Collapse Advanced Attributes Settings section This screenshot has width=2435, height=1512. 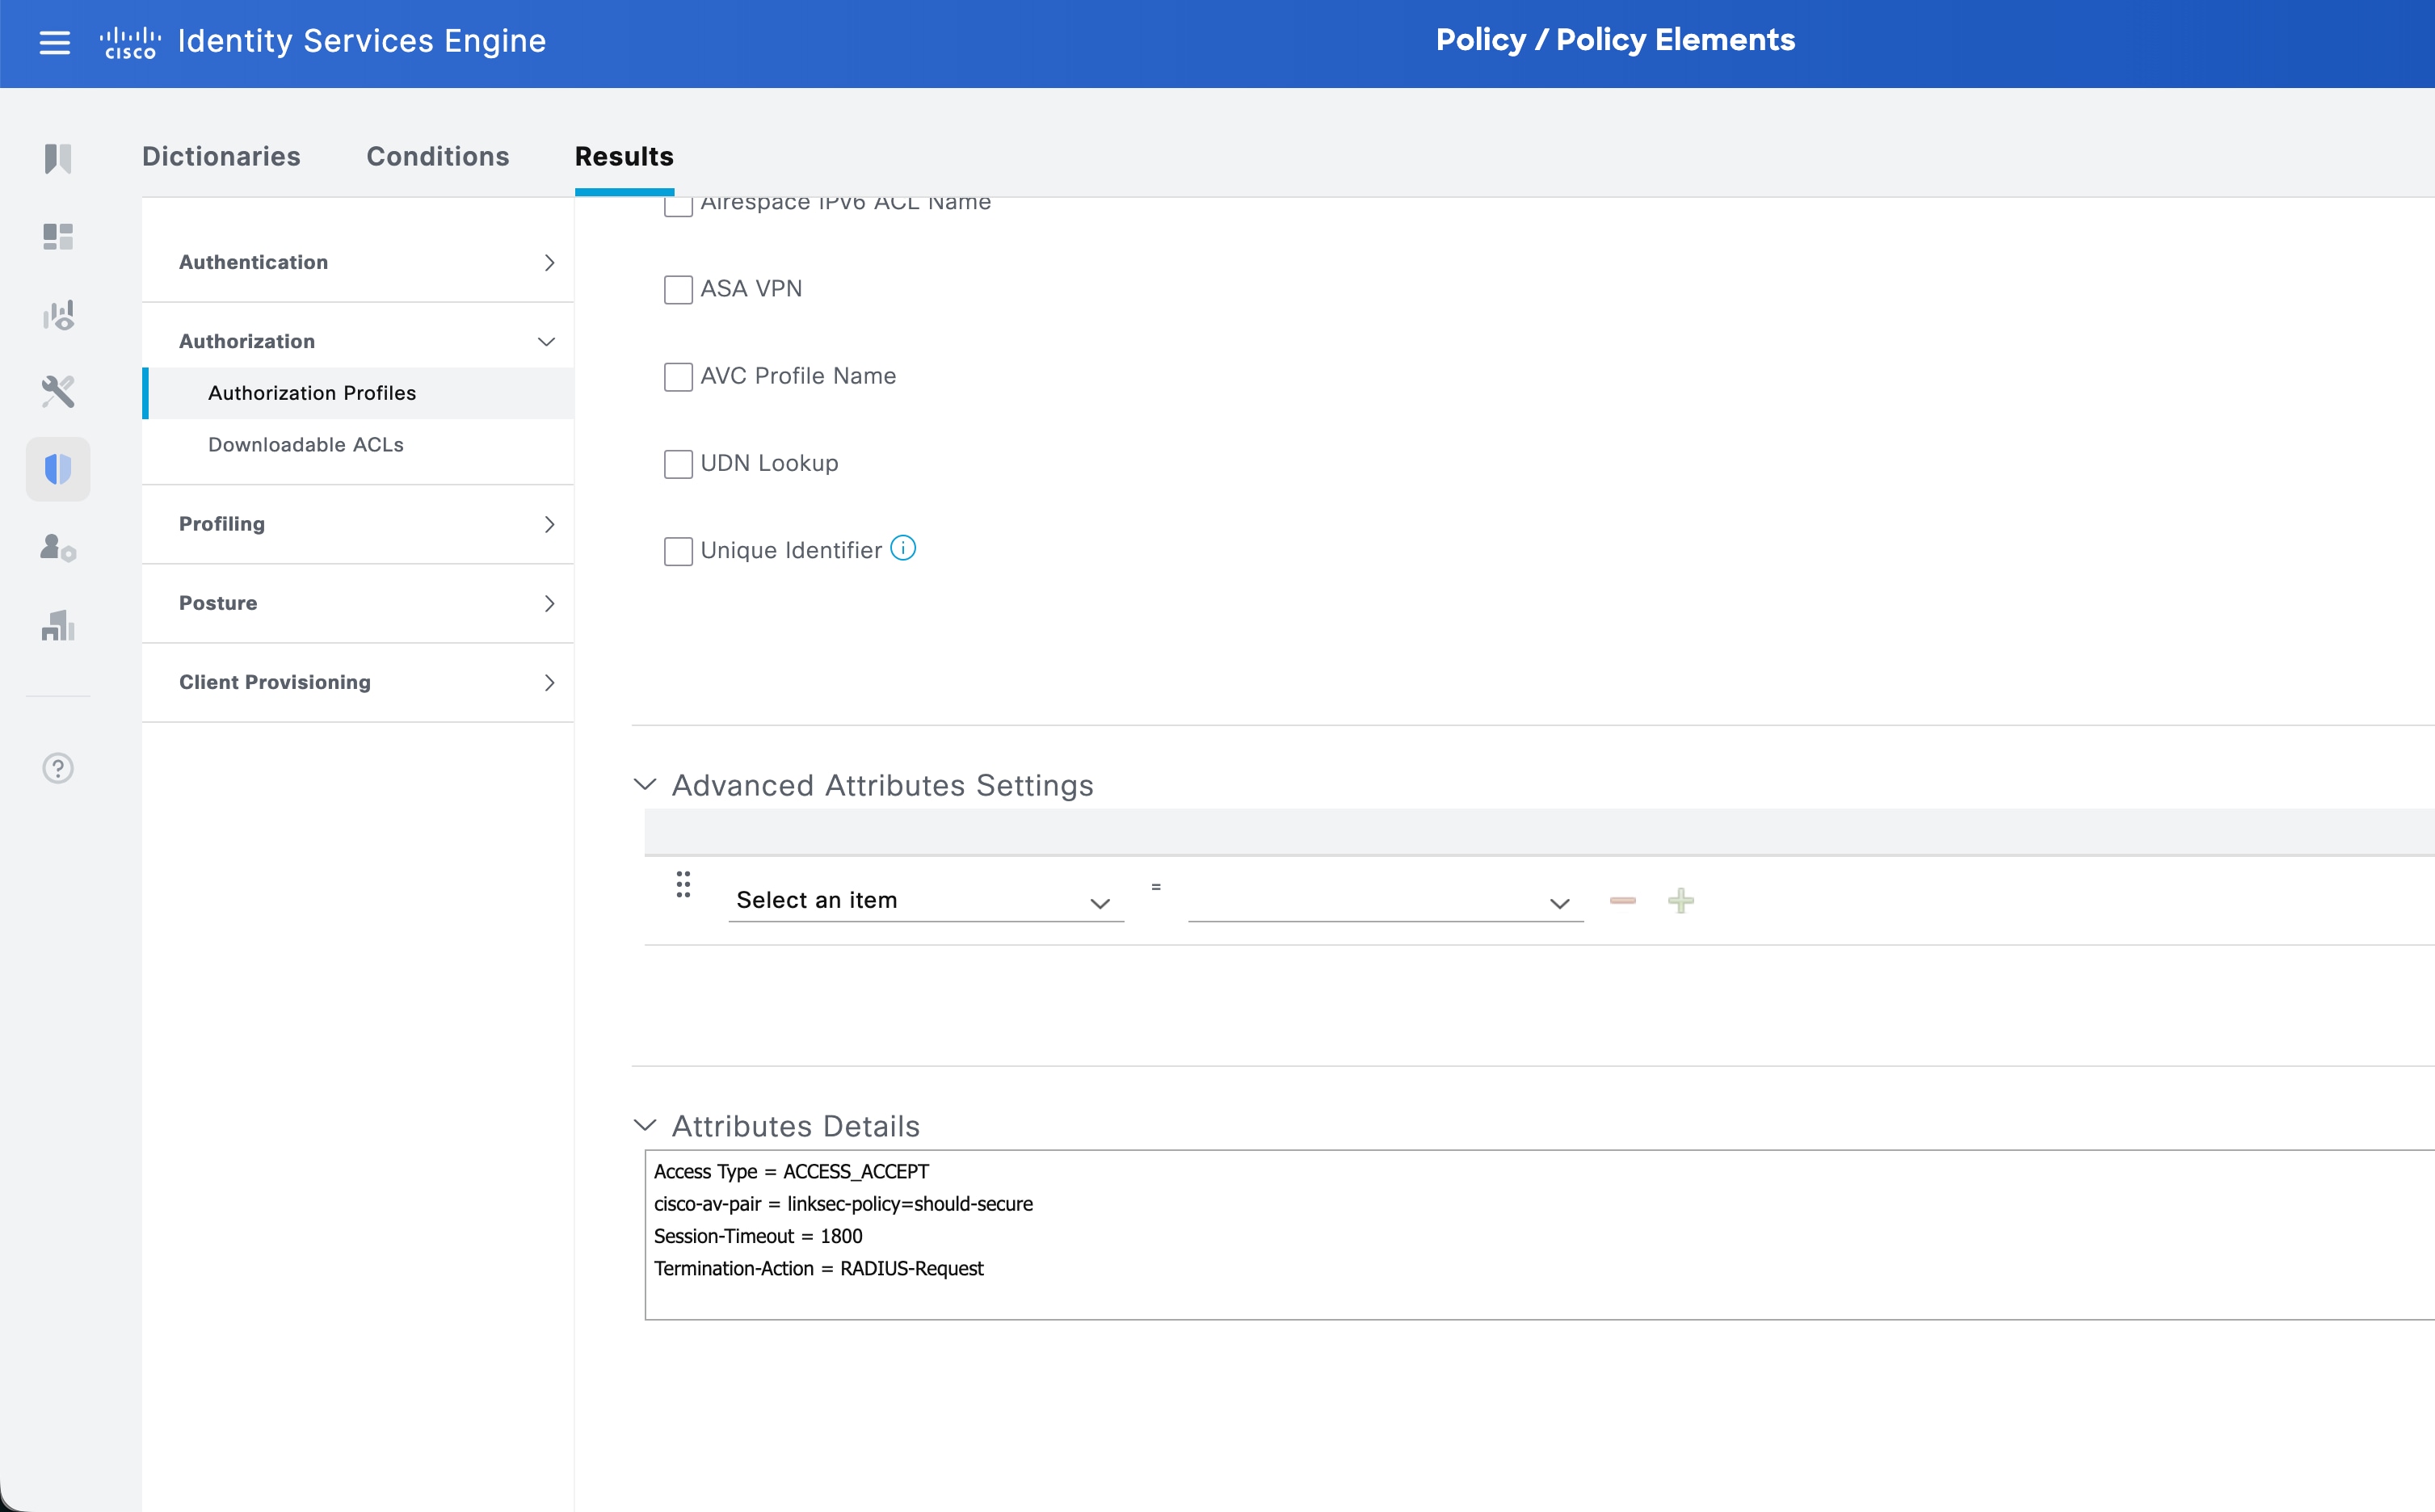[646, 785]
